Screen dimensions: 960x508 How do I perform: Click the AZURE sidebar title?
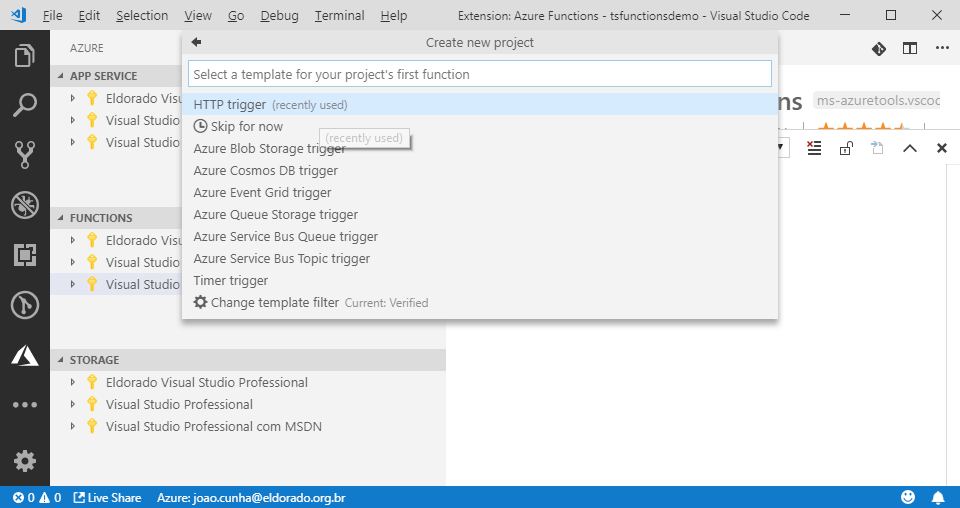click(86, 48)
